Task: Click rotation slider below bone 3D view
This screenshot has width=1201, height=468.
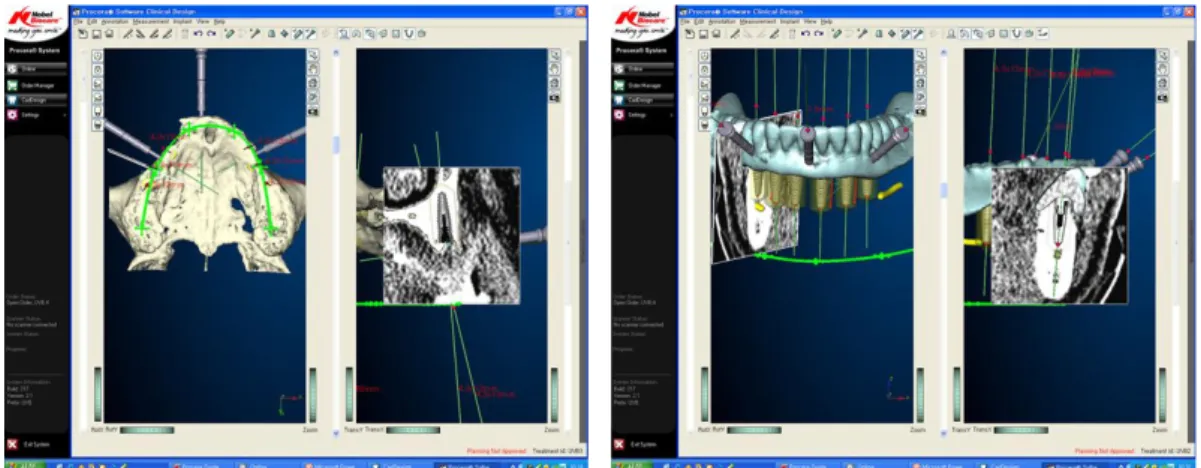Action: tap(147, 430)
